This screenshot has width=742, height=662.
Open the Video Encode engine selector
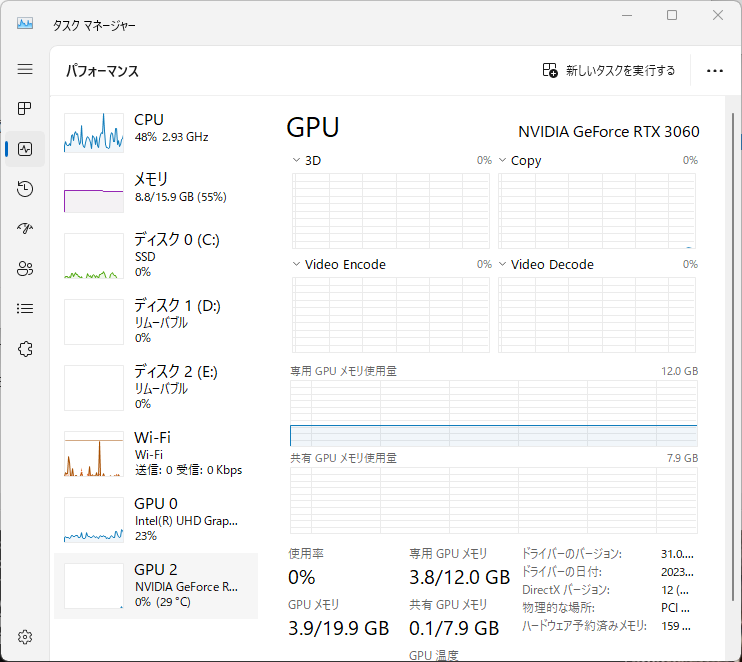pyautogui.click(x=339, y=264)
